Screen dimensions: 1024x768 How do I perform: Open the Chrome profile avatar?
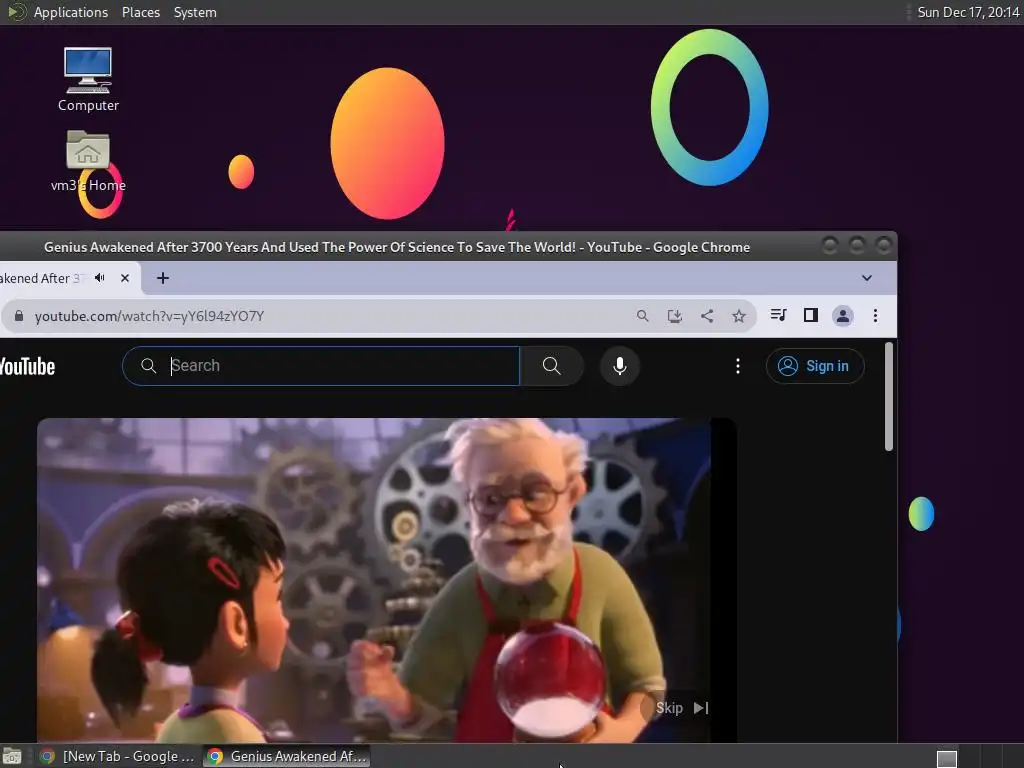coord(843,316)
